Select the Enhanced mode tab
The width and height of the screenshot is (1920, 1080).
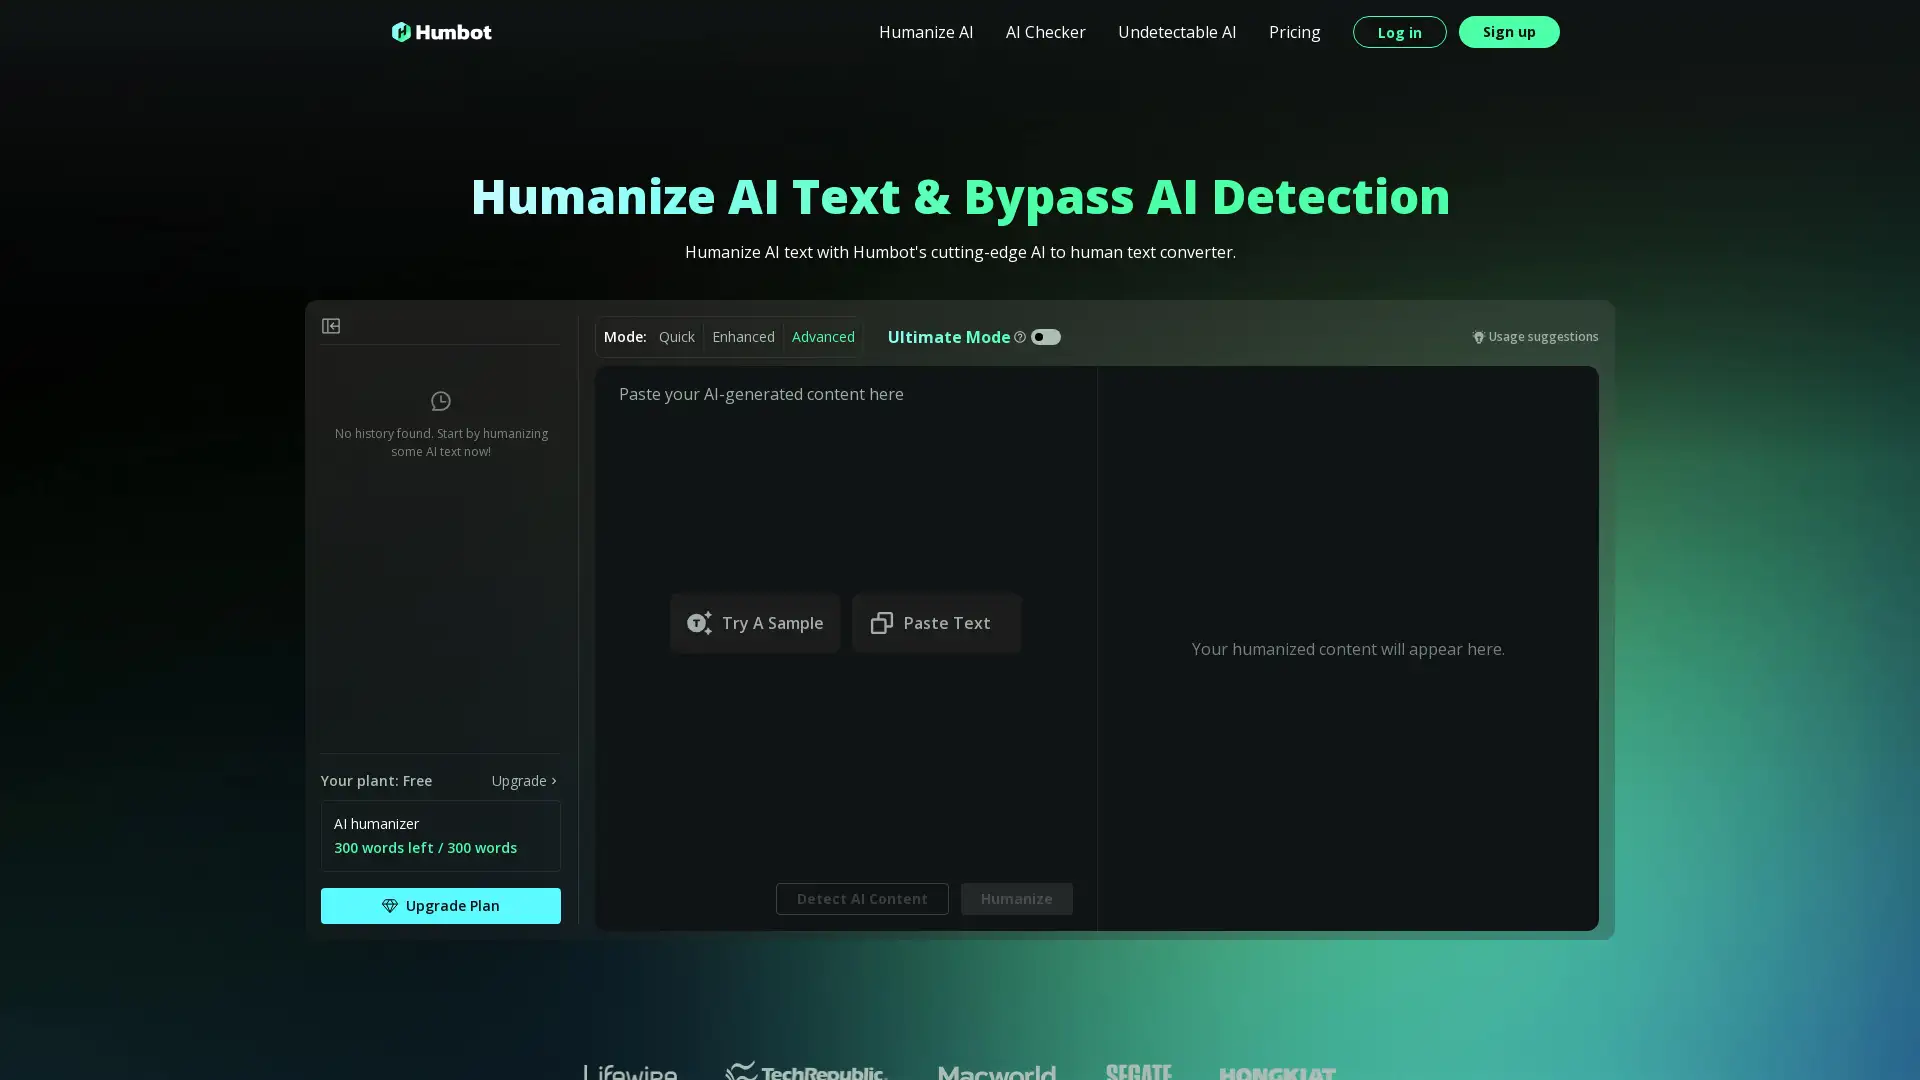pos(742,338)
